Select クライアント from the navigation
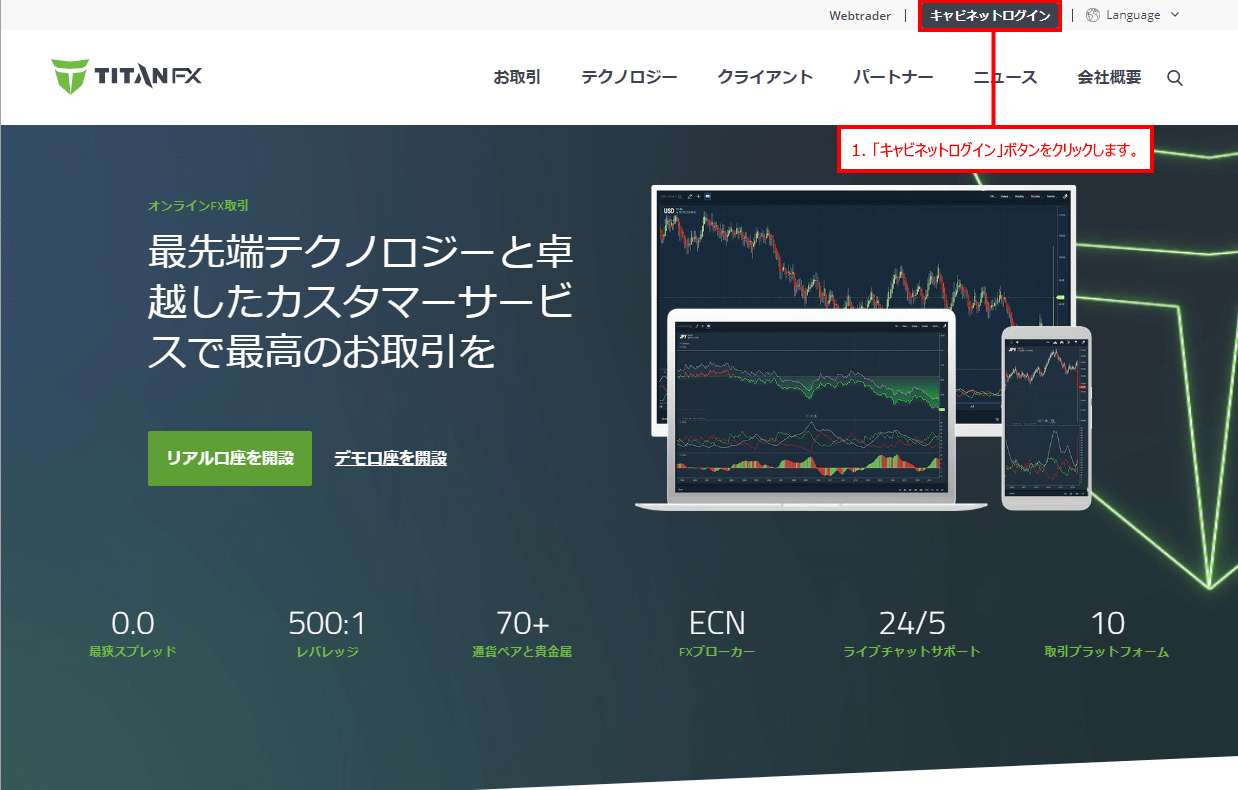This screenshot has height=790, width=1238. coord(765,77)
